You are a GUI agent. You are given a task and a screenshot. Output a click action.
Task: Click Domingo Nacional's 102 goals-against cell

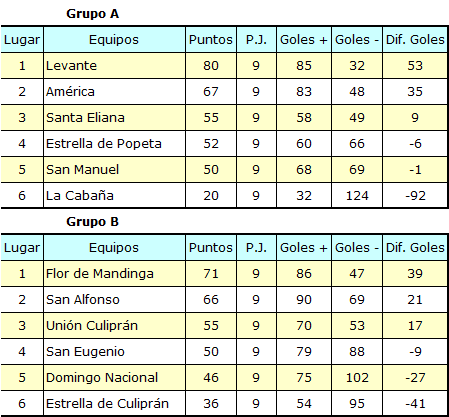tap(357, 378)
